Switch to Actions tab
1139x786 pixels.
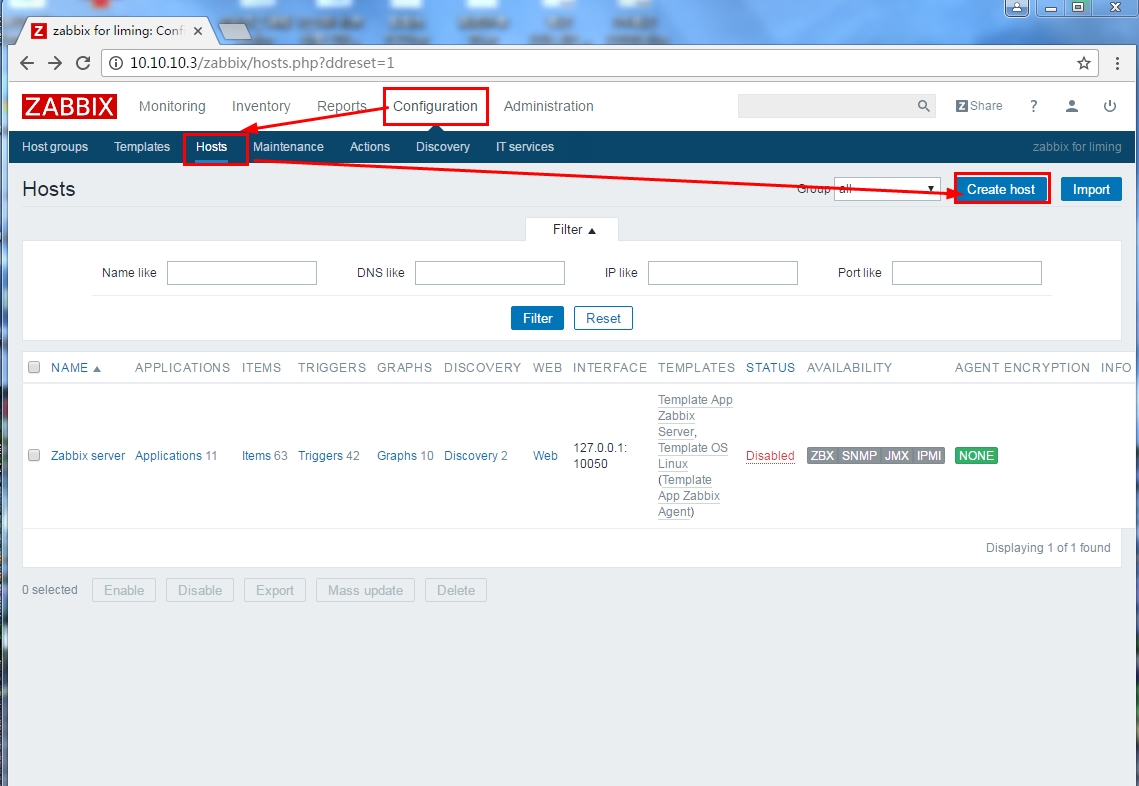(370, 147)
